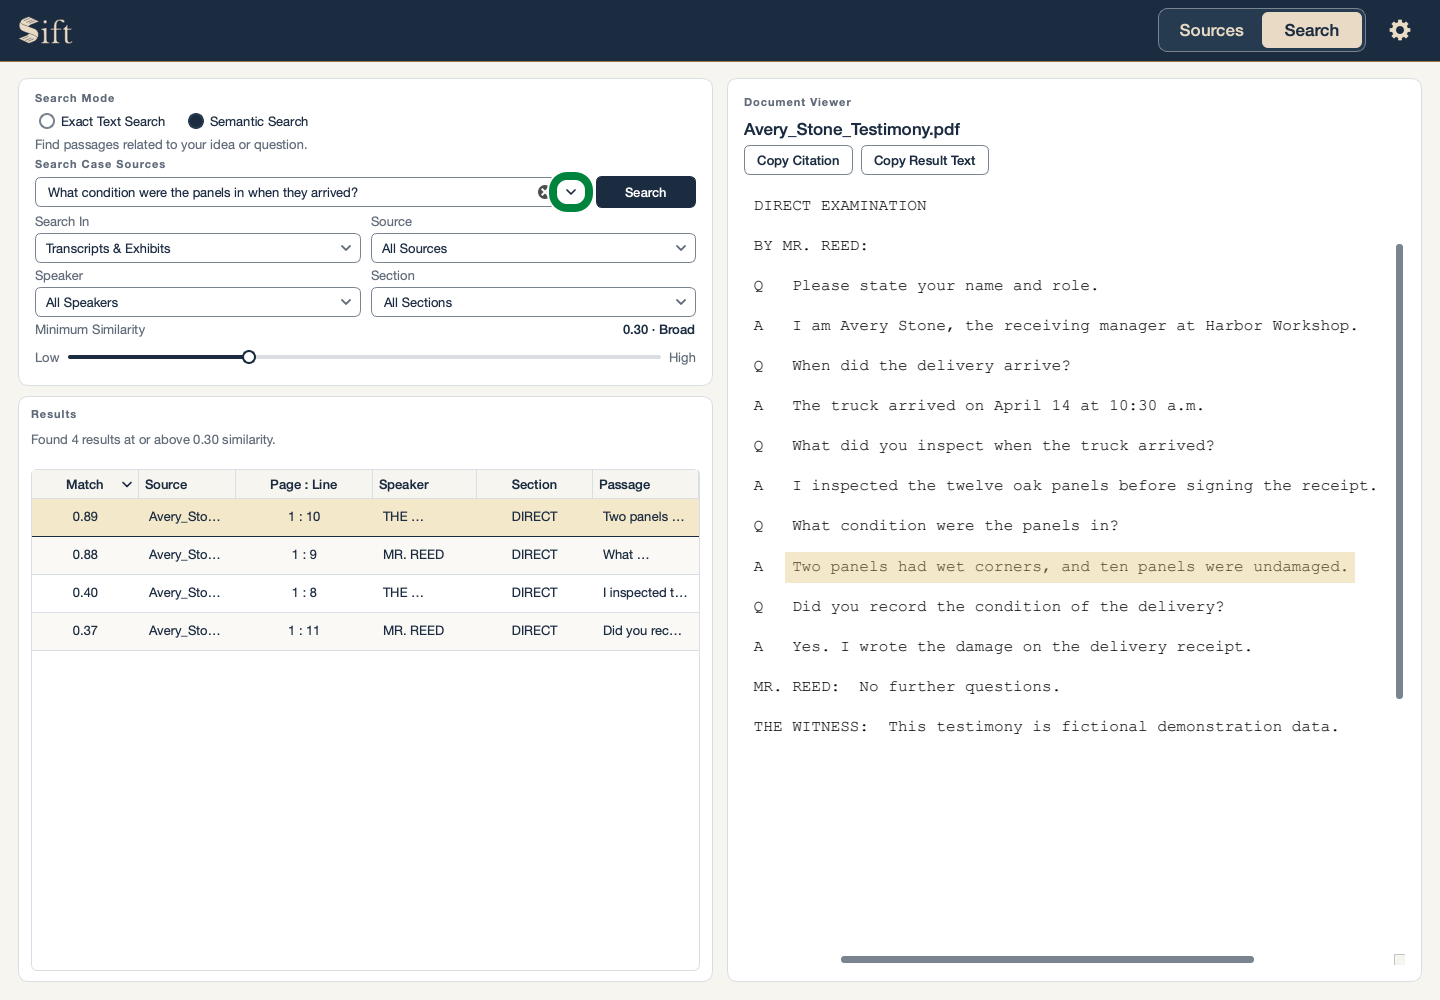Open the All Sections dropdown
1440x1000 pixels.
coord(533,302)
